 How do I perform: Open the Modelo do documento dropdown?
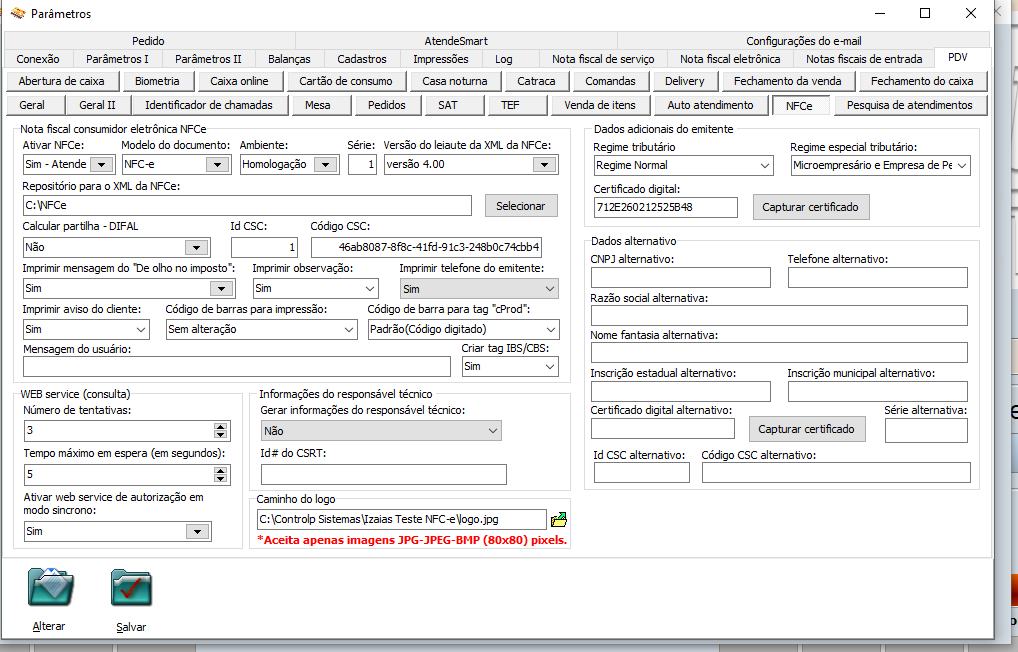click(217, 165)
